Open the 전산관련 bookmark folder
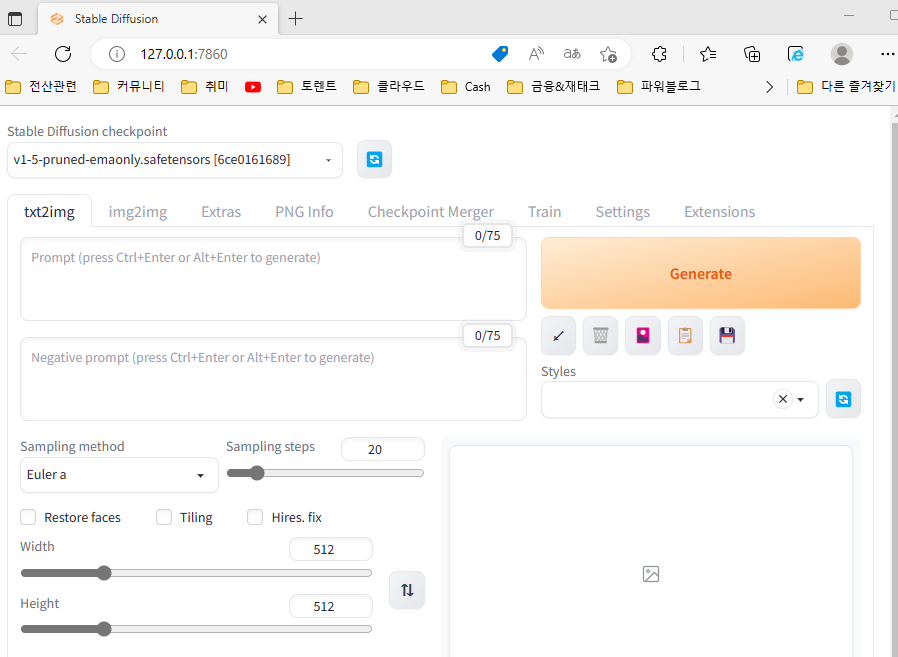898x657 pixels. [x=41, y=86]
